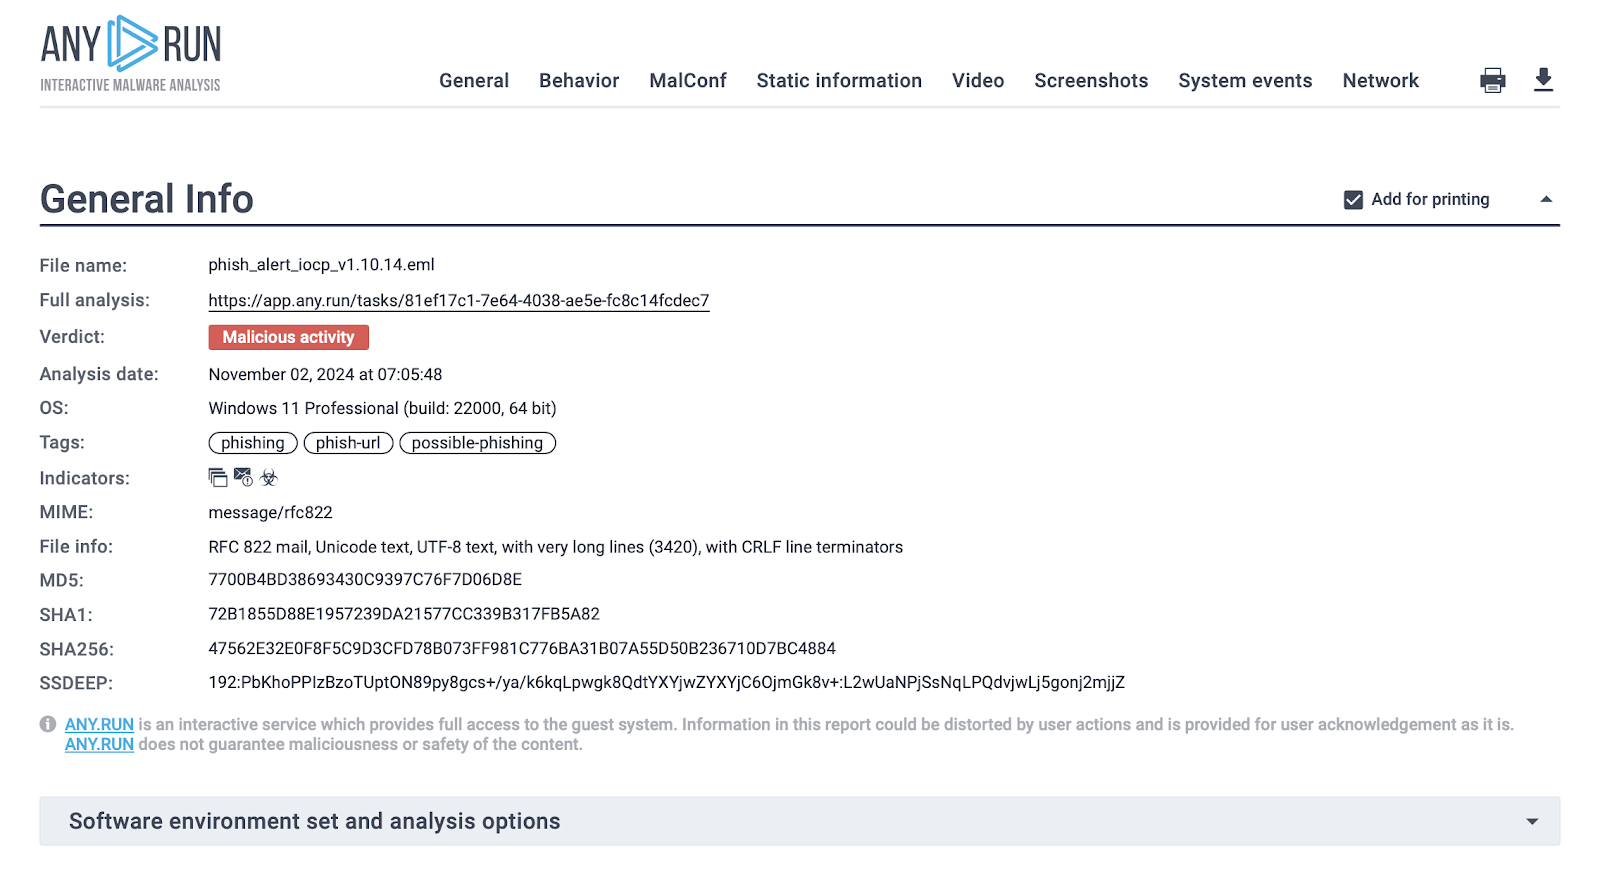Screen dimensions: 1600x869
Task: Click the MD5 hash value
Action: click(x=365, y=580)
